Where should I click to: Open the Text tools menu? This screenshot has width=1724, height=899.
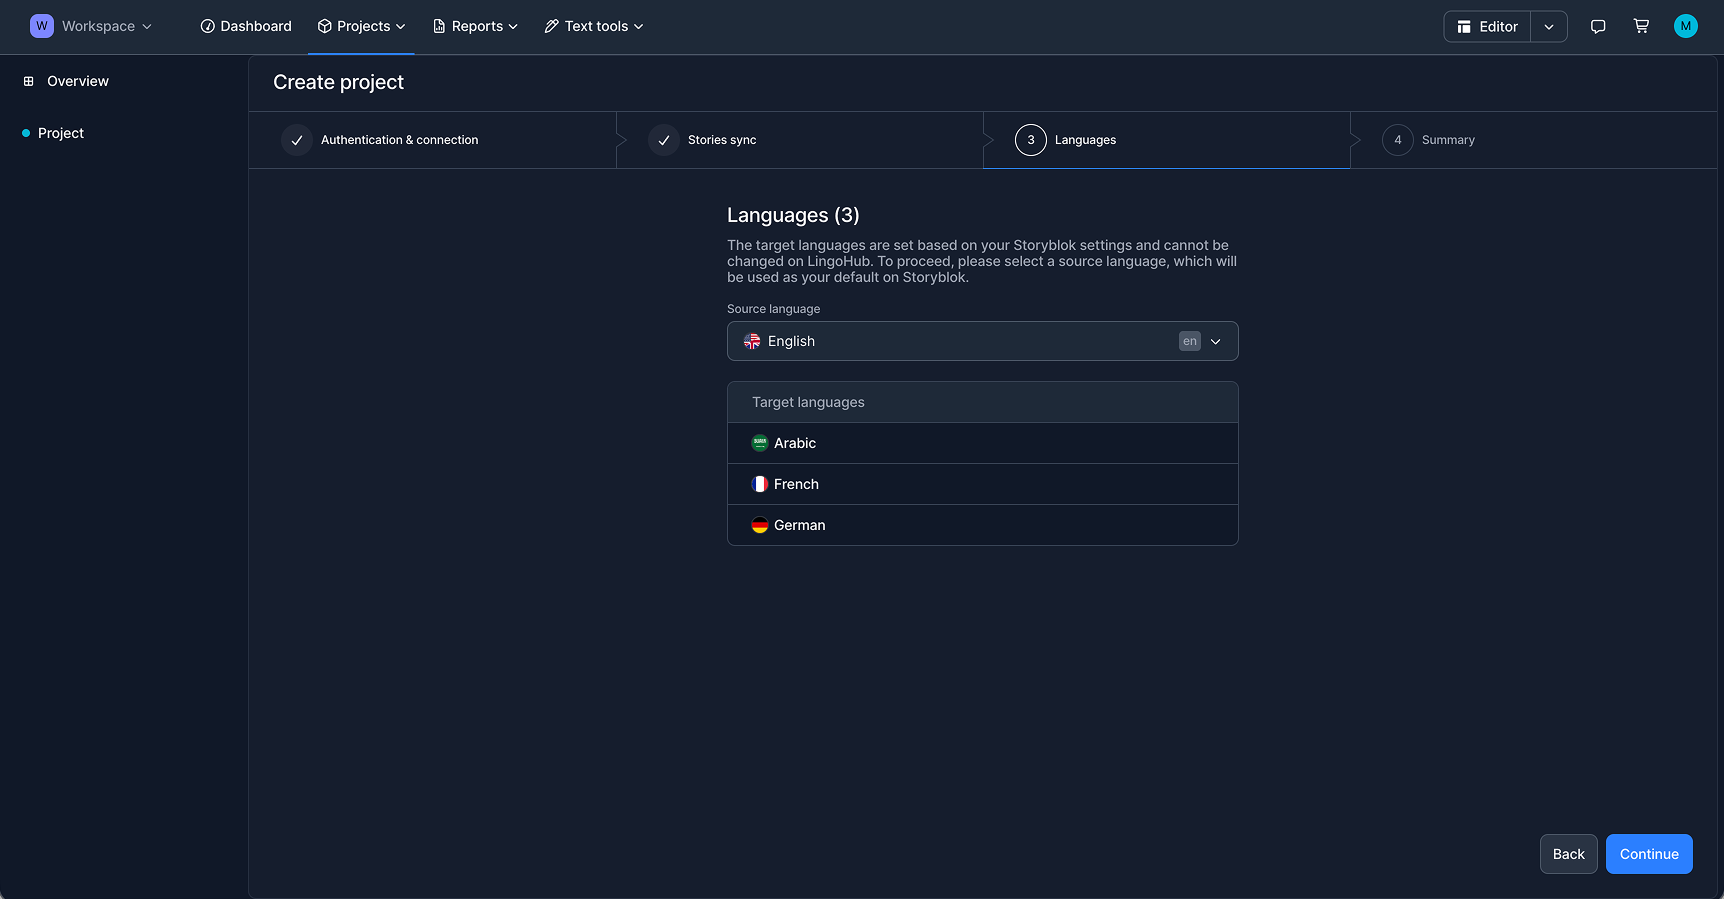(594, 26)
